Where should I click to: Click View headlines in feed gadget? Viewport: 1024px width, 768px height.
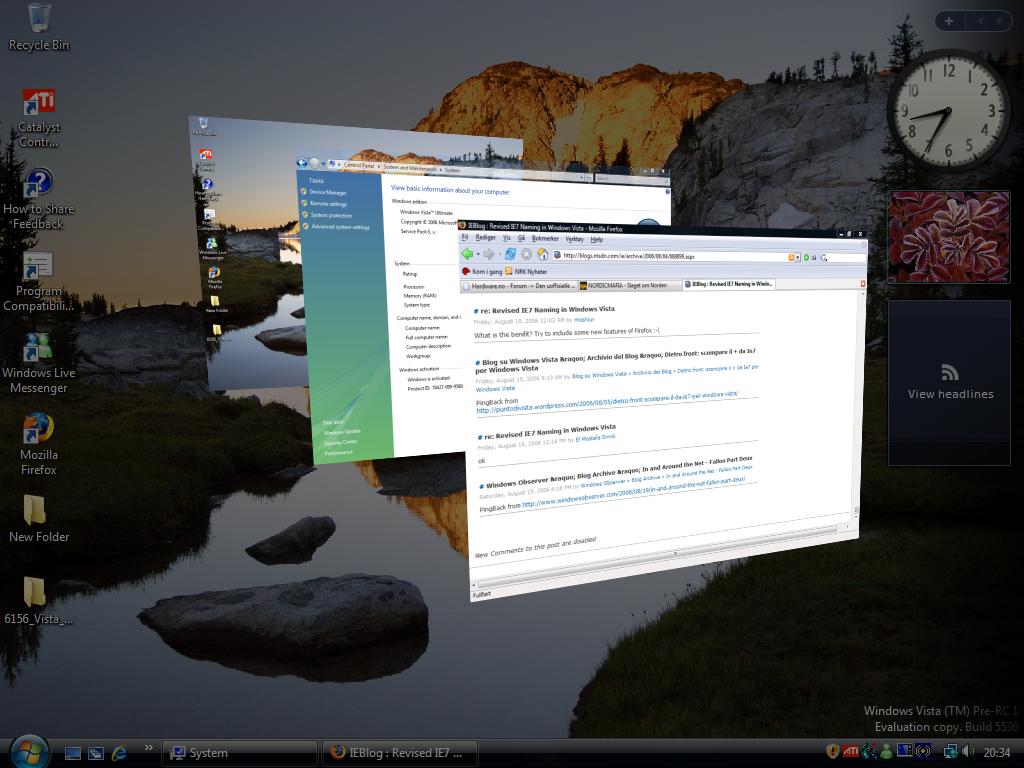tap(950, 394)
